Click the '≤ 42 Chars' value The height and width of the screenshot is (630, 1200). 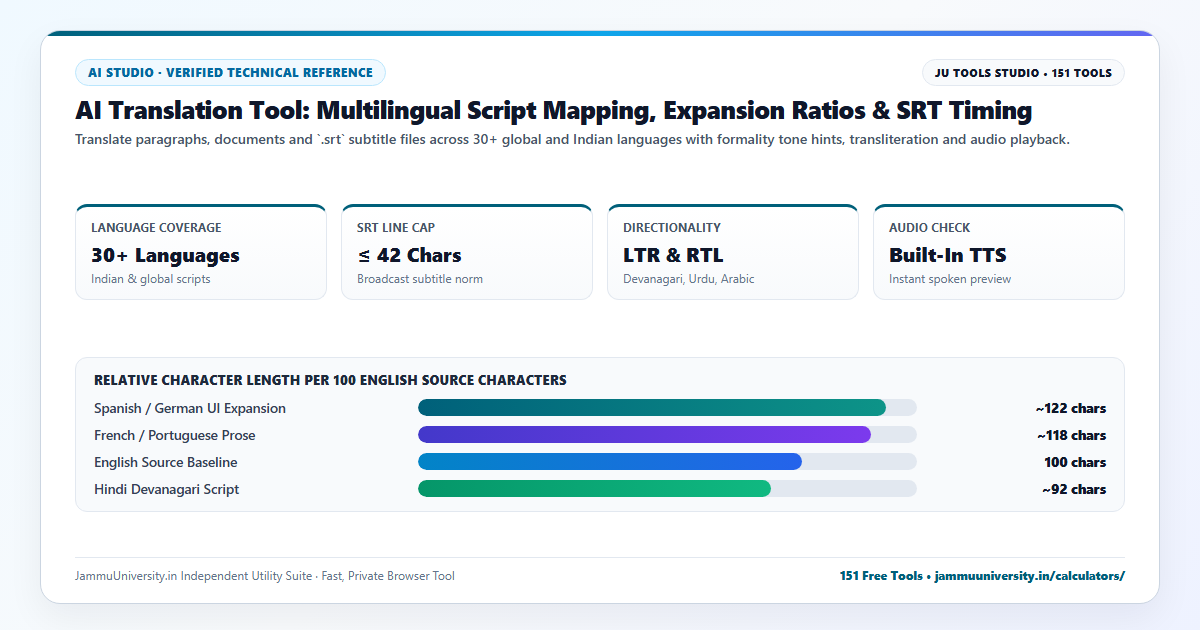tap(409, 255)
